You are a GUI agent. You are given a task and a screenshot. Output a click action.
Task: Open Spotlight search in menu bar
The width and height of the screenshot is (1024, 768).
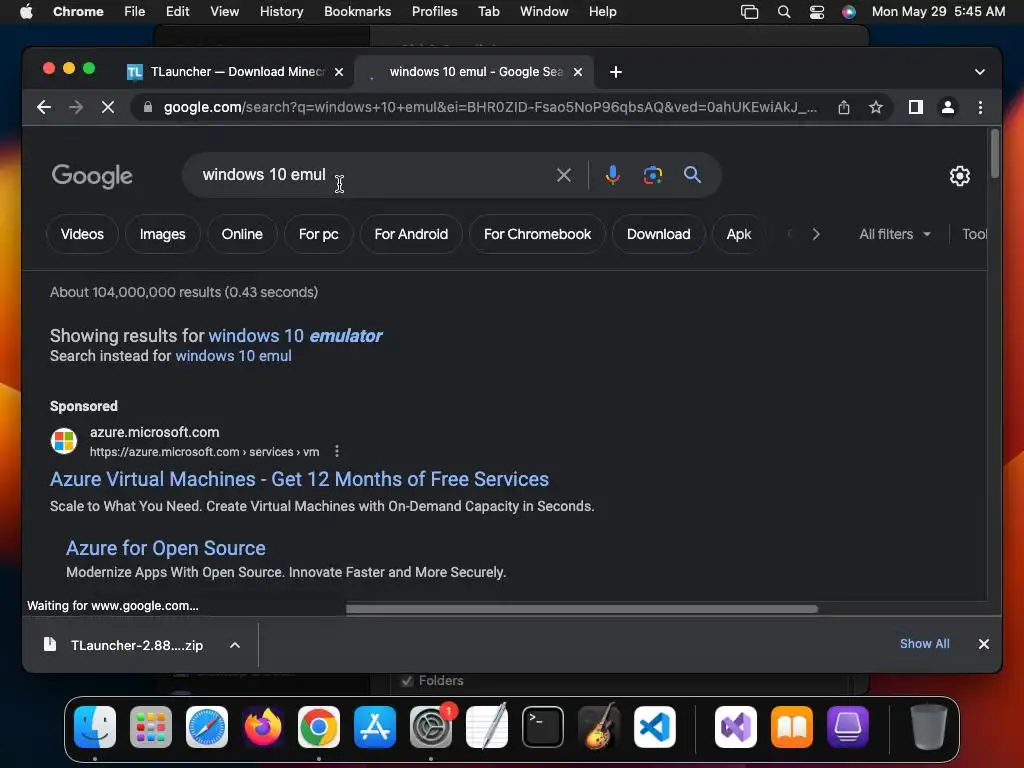784,12
